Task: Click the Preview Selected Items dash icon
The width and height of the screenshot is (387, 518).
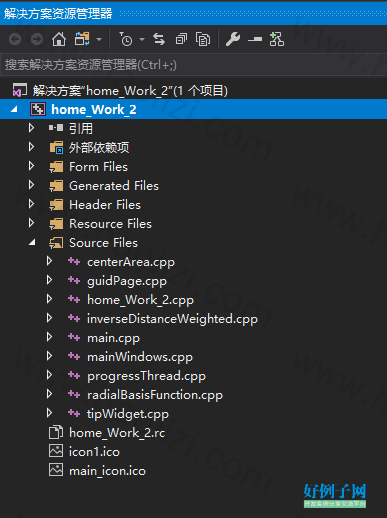Action: (255, 40)
